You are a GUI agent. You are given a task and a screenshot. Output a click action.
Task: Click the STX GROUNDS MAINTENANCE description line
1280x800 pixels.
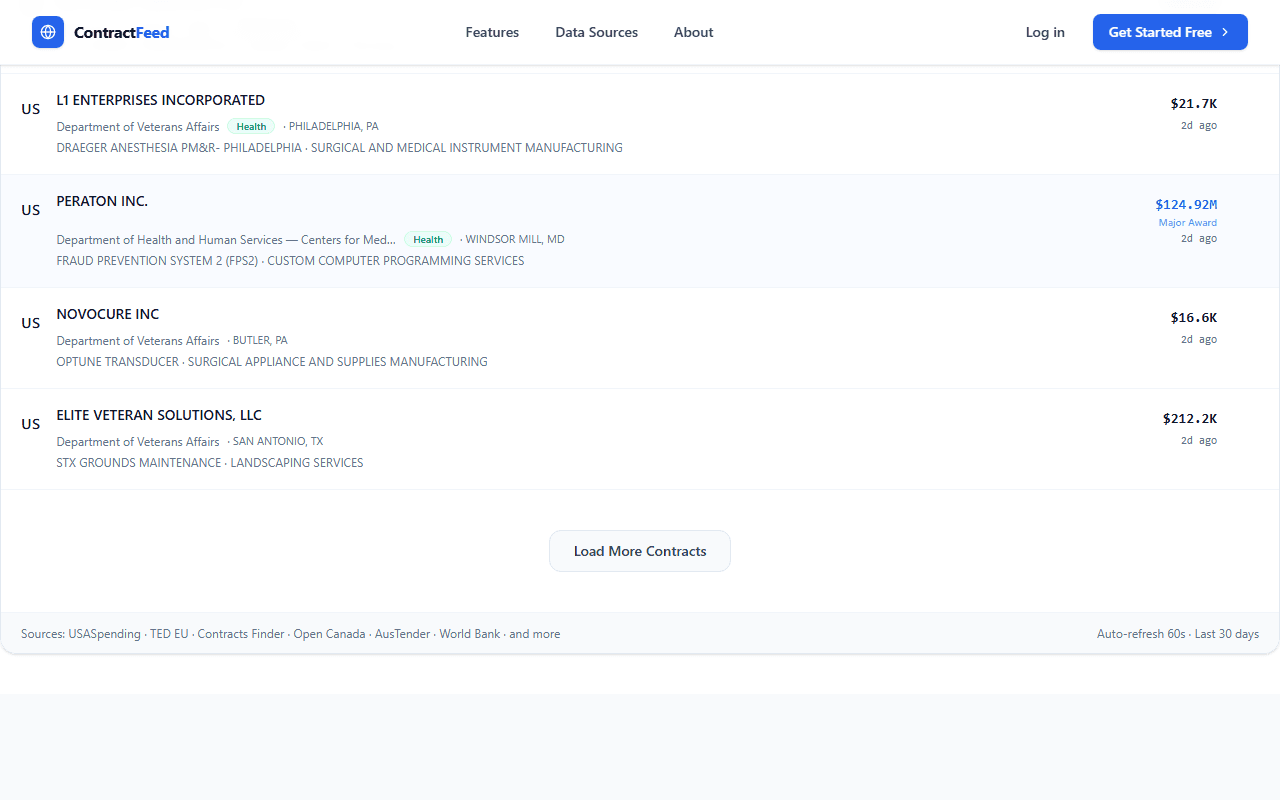[x=210, y=462]
